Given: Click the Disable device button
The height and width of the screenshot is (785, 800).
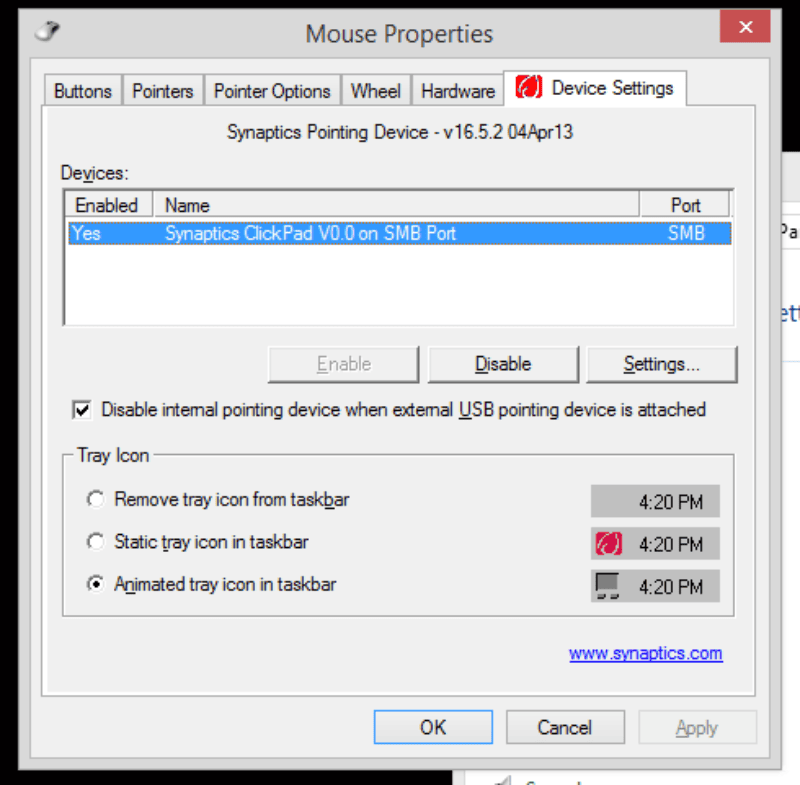Looking at the screenshot, I should tap(503, 364).
